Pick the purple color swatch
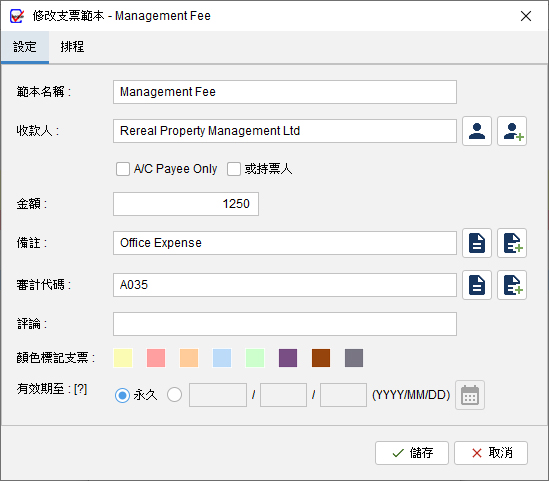 point(288,358)
